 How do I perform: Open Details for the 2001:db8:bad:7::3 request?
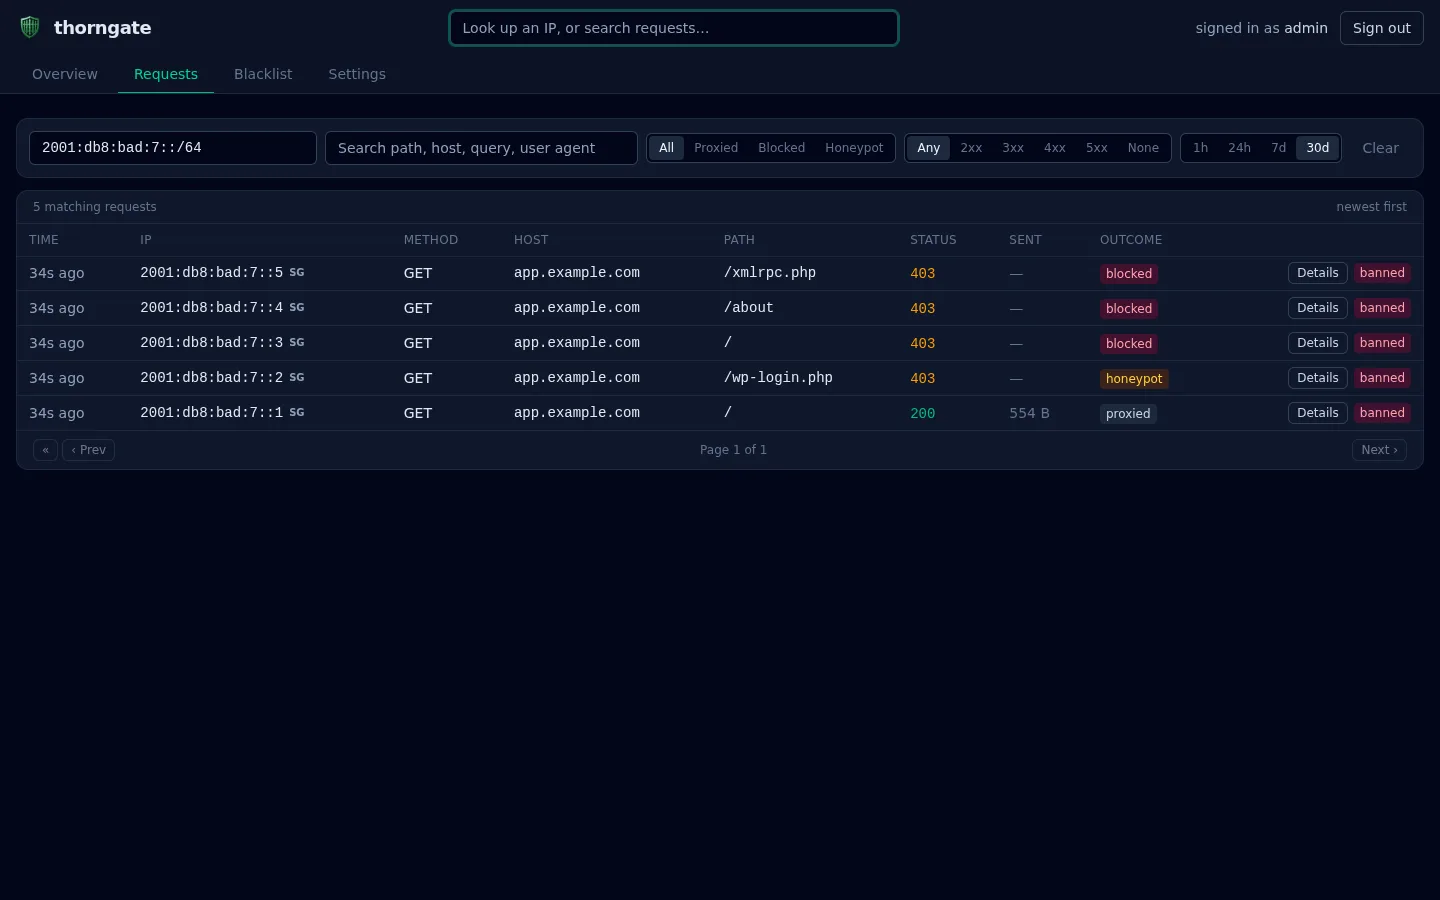(x=1317, y=343)
